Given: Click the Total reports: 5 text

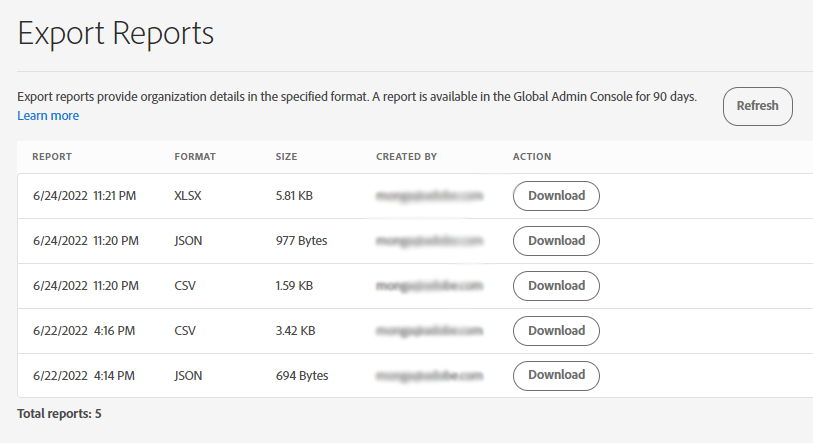Looking at the screenshot, I should [x=59, y=413].
